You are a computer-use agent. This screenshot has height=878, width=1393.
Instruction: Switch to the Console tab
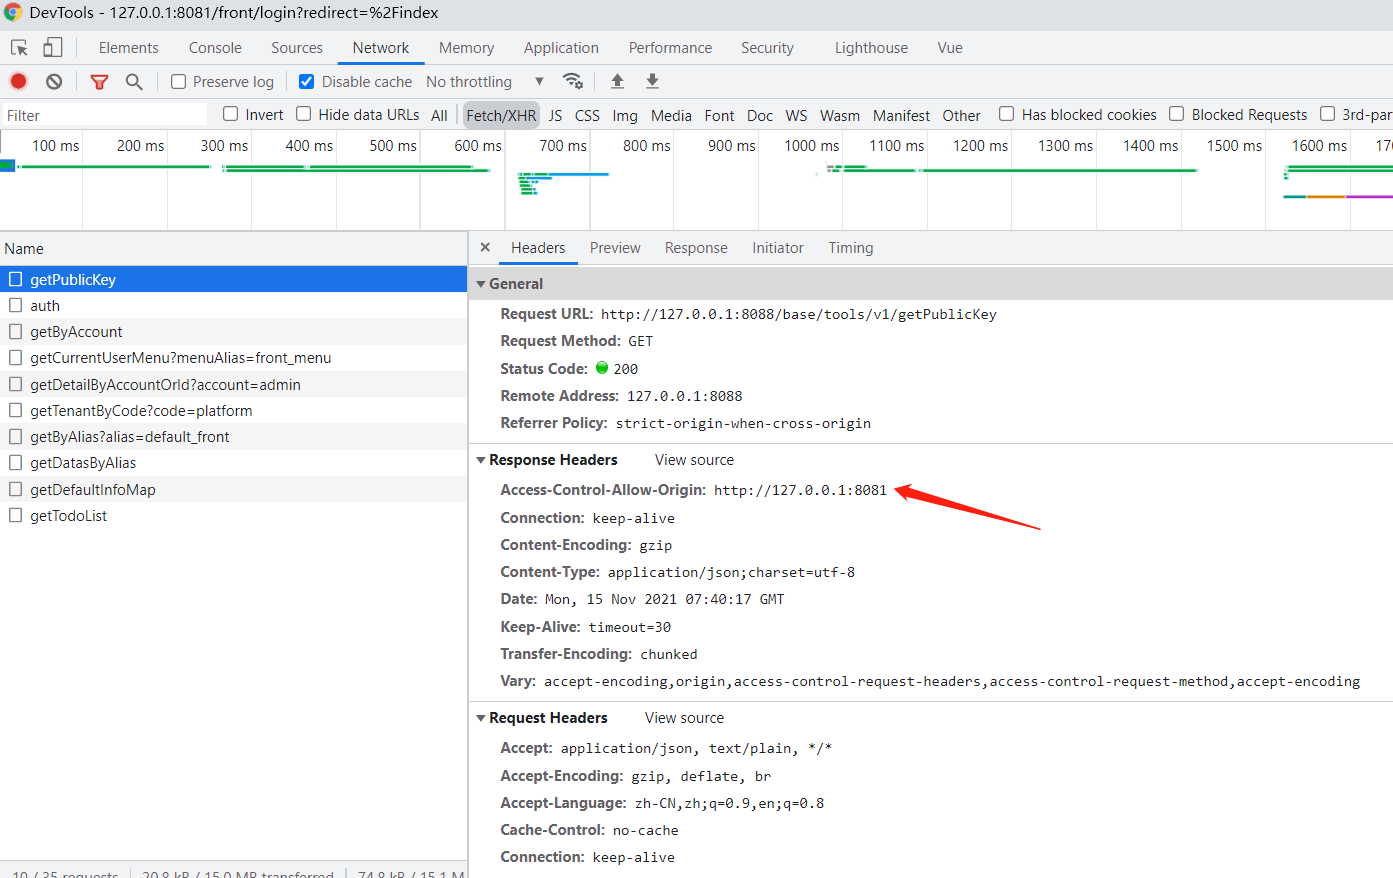coord(215,48)
